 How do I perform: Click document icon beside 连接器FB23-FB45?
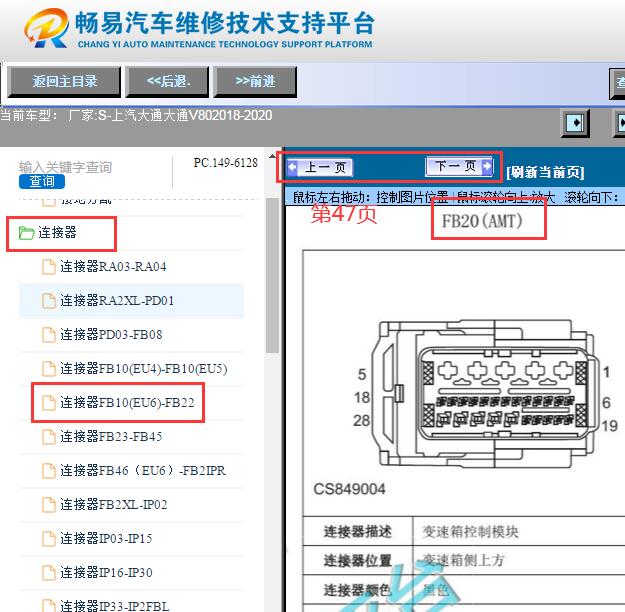point(49,437)
